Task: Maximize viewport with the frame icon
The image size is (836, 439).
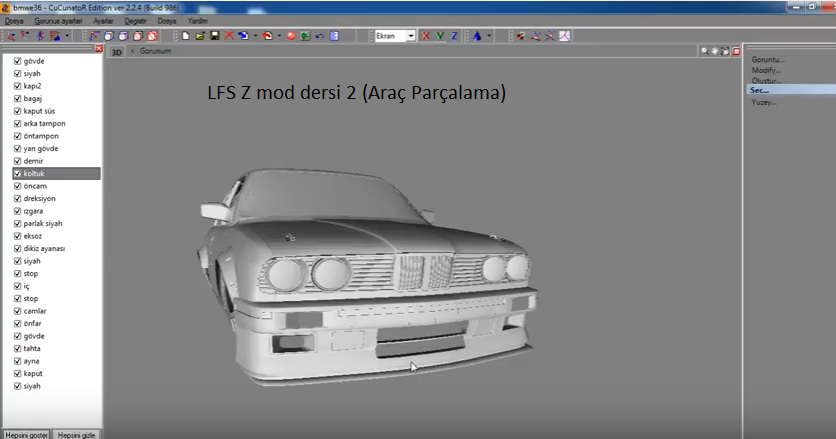Action: tap(725, 51)
